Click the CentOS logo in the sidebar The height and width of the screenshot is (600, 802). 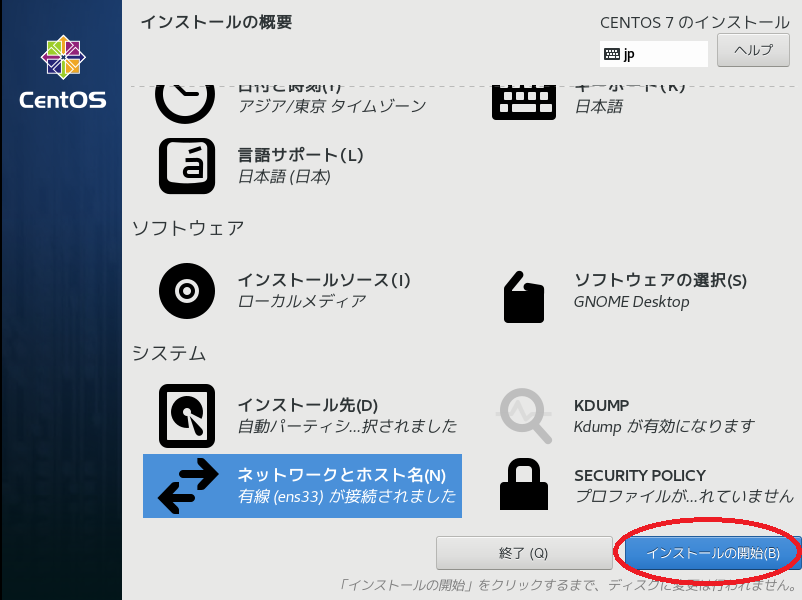coord(63,72)
